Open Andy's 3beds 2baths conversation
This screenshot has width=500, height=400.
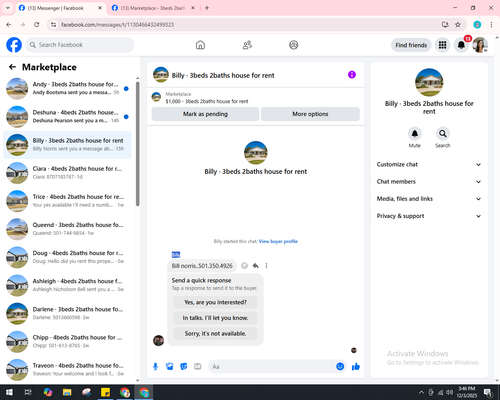coord(67,89)
